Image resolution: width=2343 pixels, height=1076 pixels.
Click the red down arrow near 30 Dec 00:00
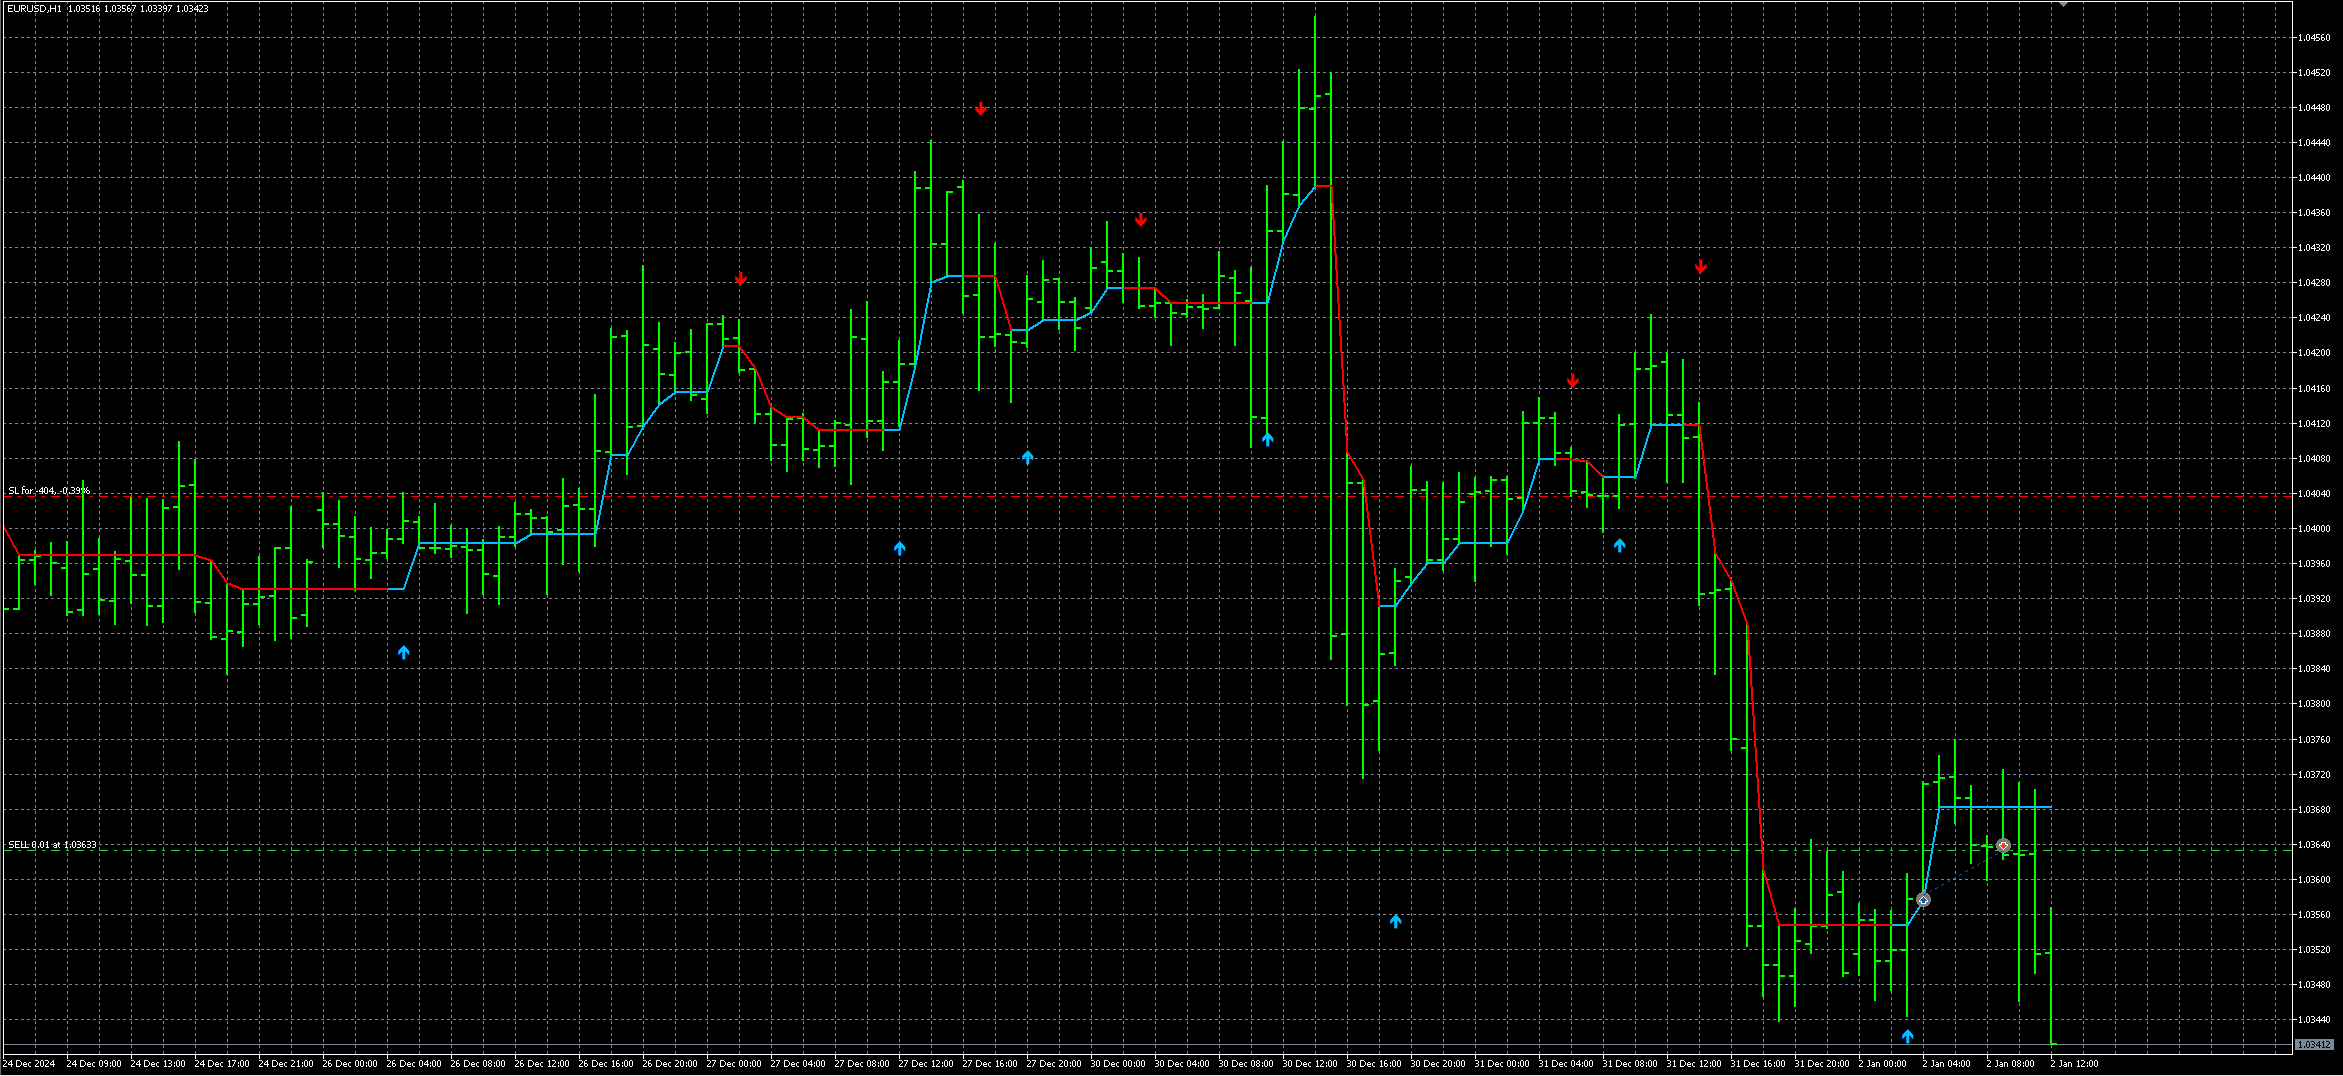pyautogui.click(x=1141, y=220)
